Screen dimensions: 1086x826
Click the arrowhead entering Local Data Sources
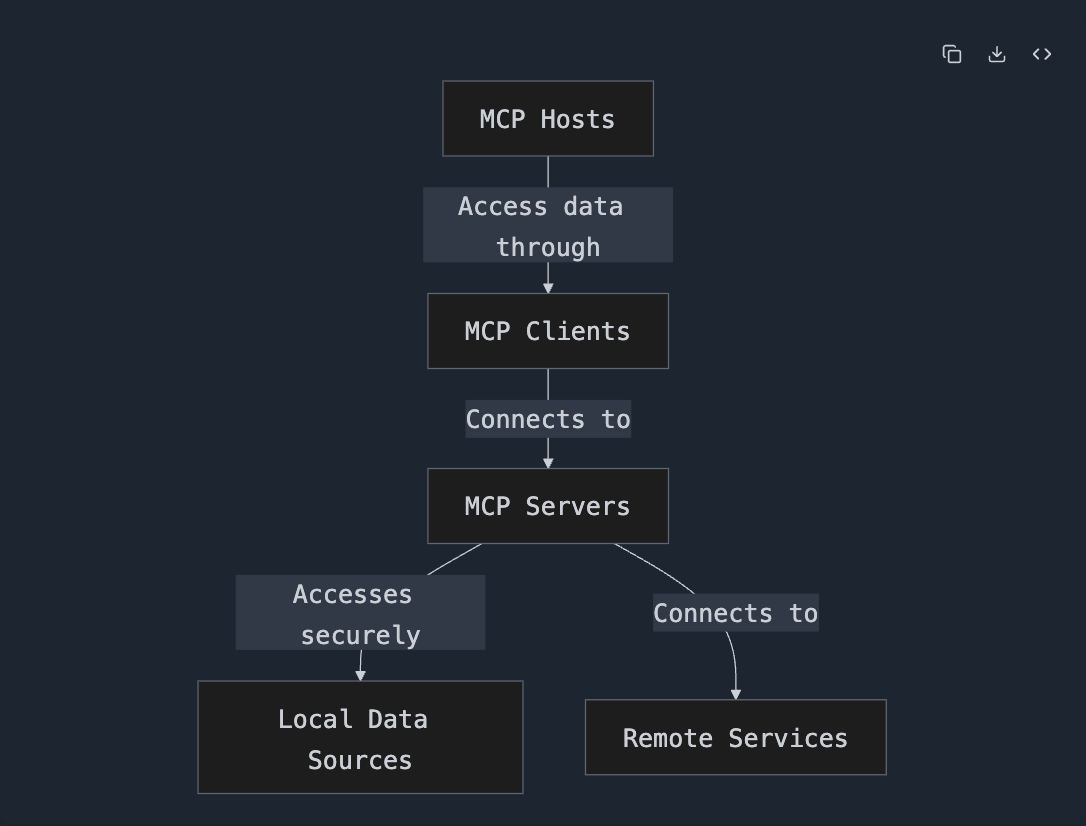click(x=360, y=675)
